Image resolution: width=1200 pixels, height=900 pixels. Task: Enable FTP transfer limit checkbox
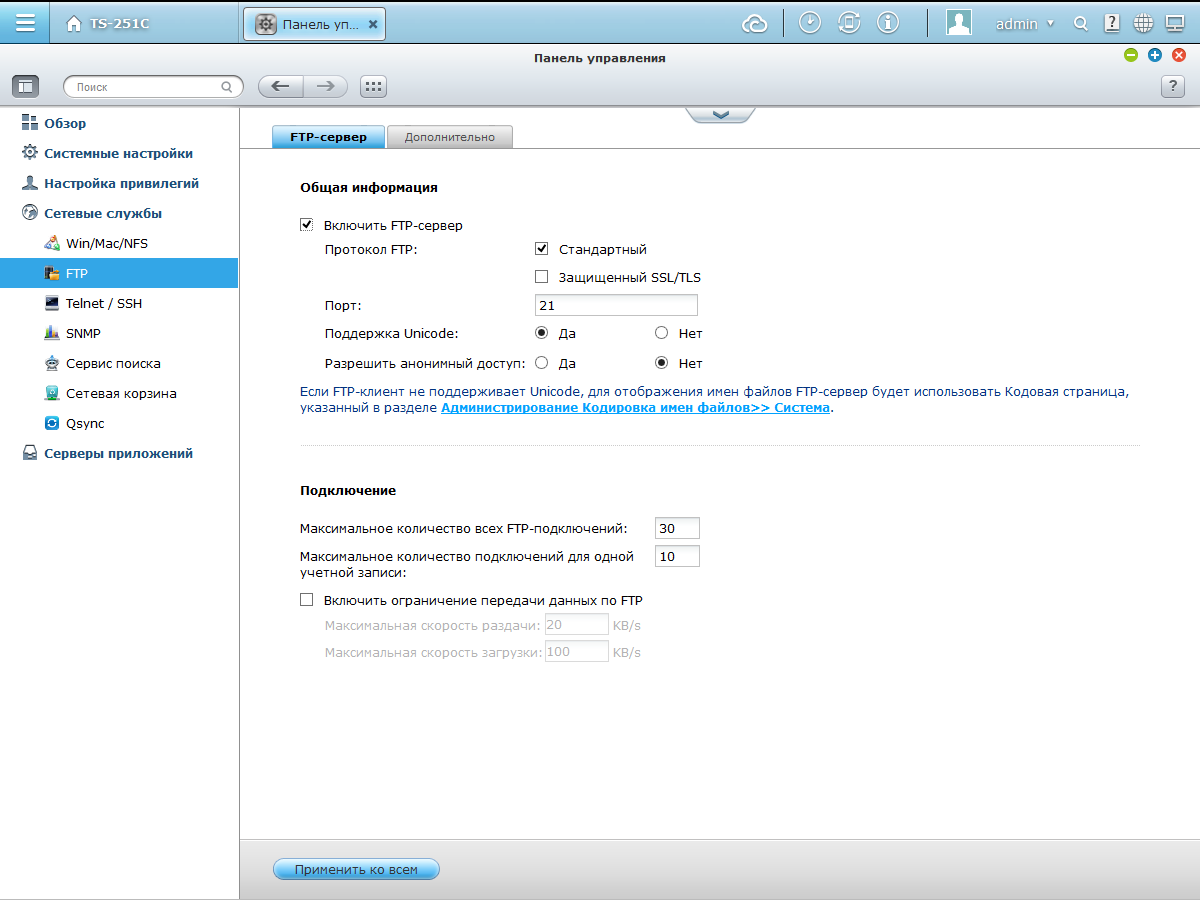(x=307, y=600)
